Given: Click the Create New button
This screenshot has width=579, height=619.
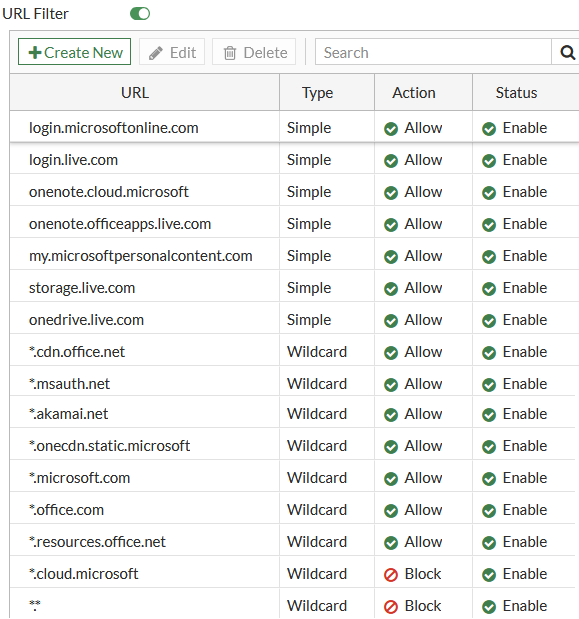Looking at the screenshot, I should coord(74,52).
